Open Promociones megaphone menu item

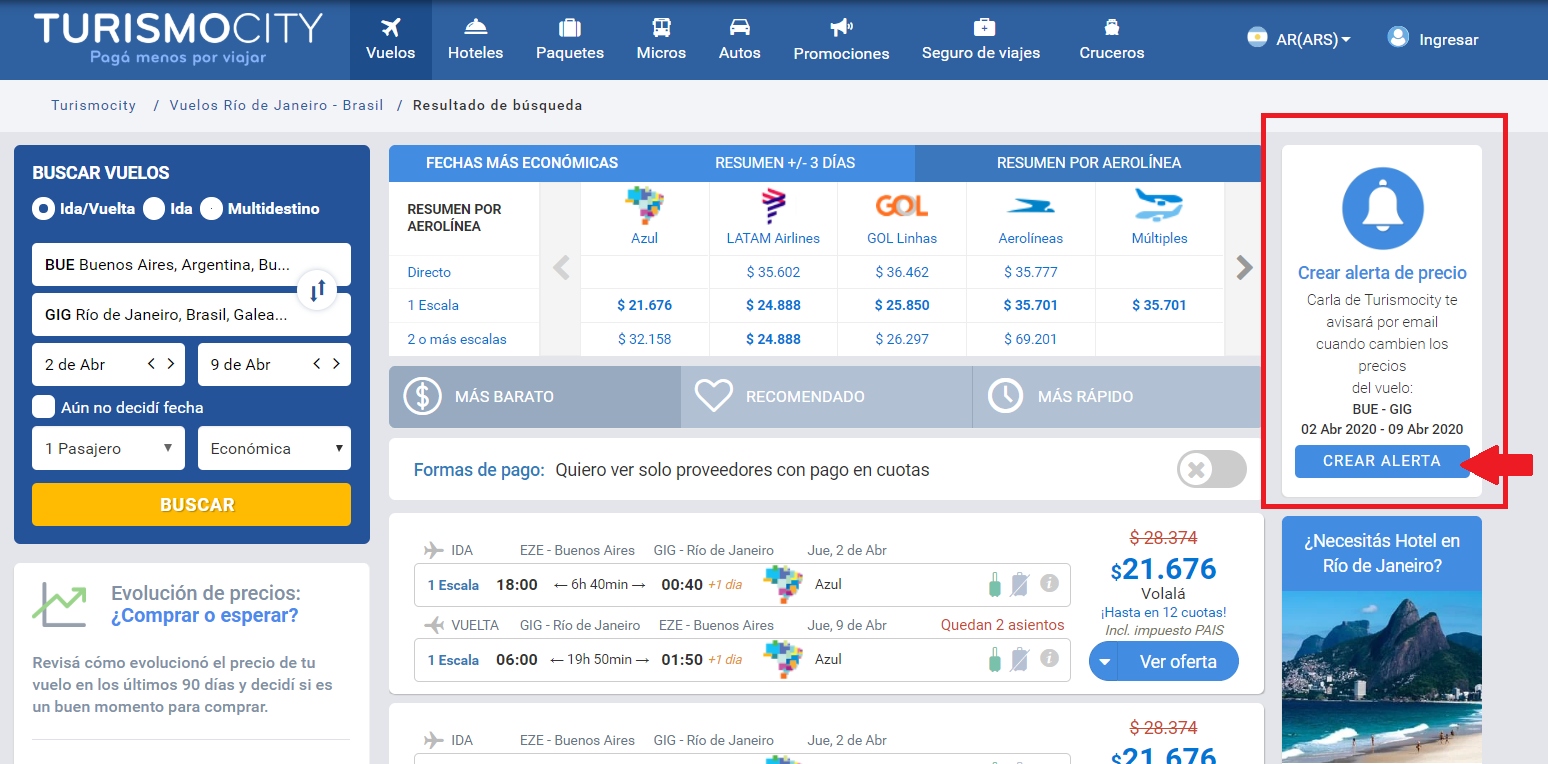(x=841, y=40)
